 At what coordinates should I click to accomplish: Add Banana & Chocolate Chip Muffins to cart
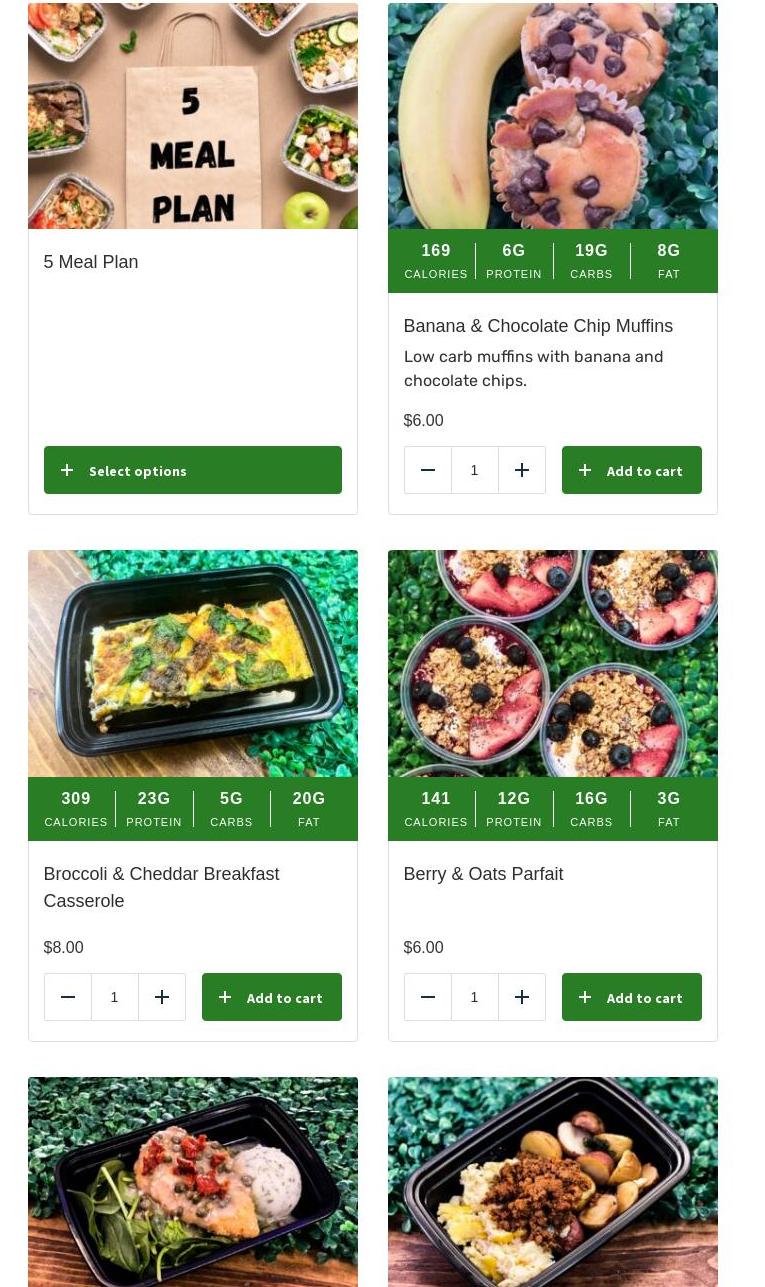click(631, 470)
